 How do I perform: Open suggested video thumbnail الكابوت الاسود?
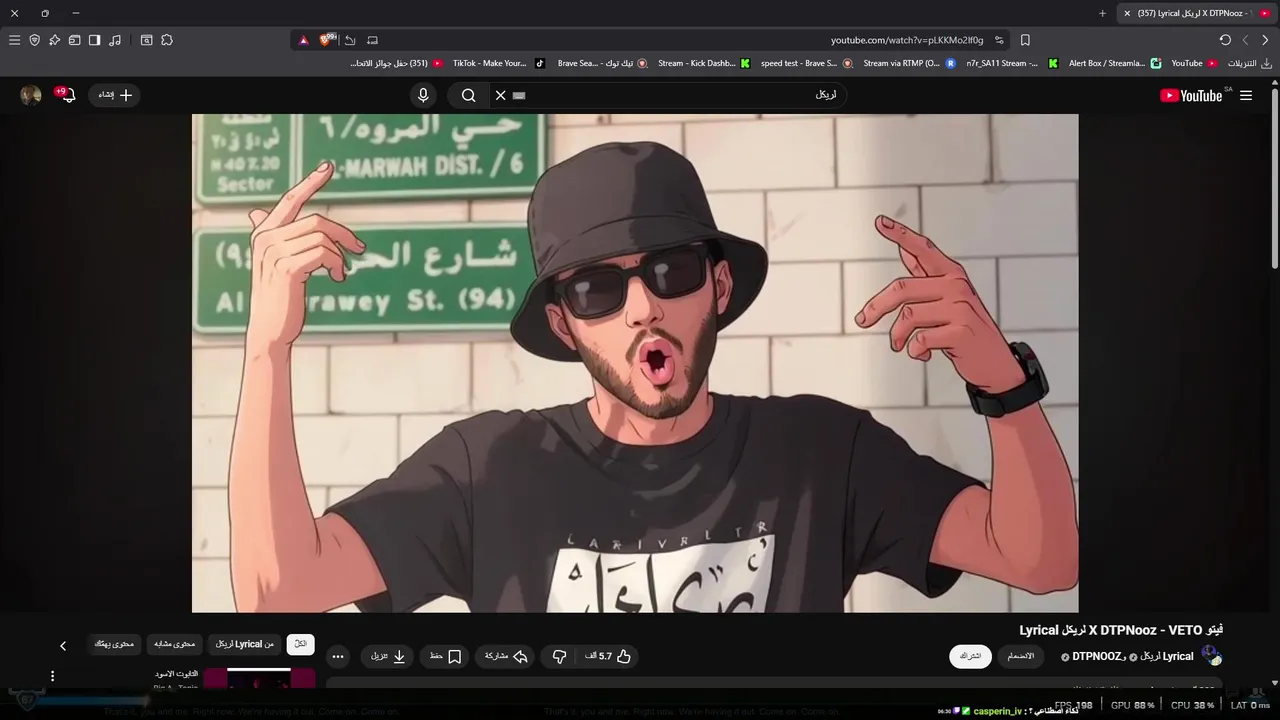(x=260, y=679)
